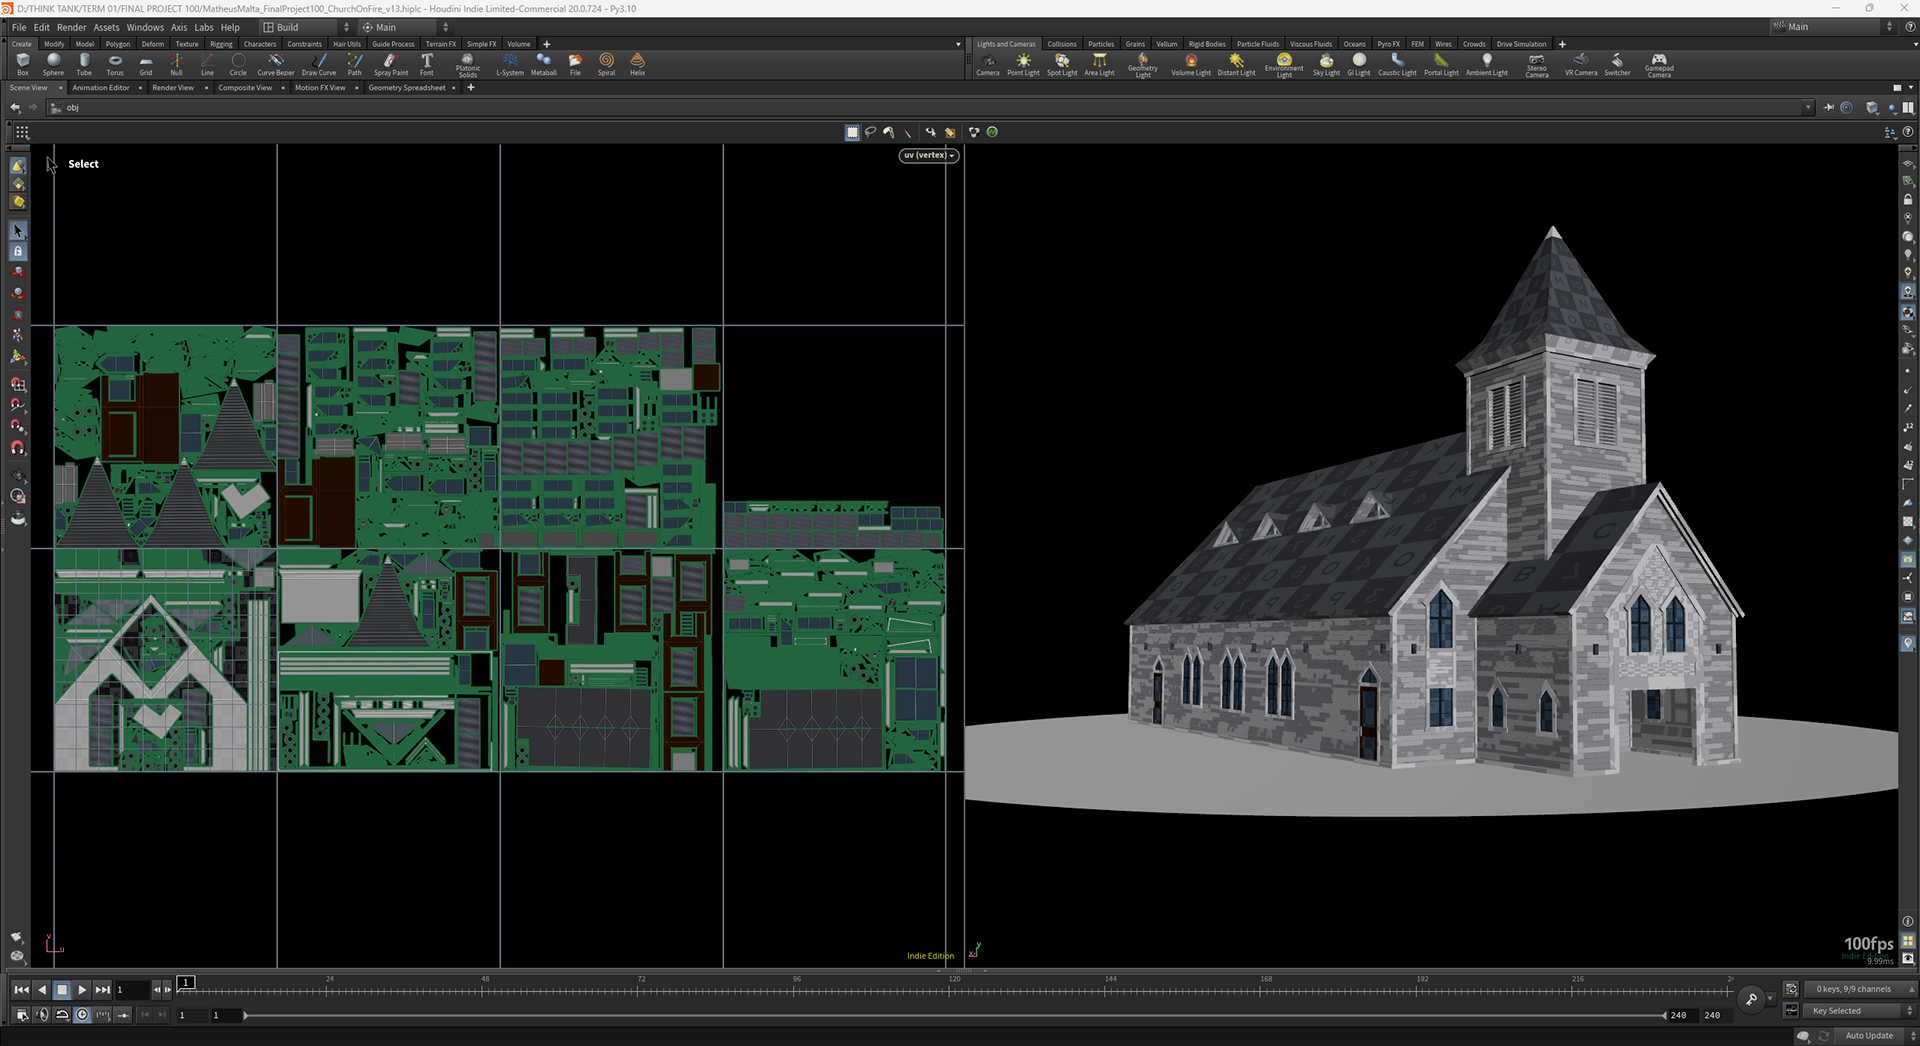Create a Box from the shelf

pos(23,64)
